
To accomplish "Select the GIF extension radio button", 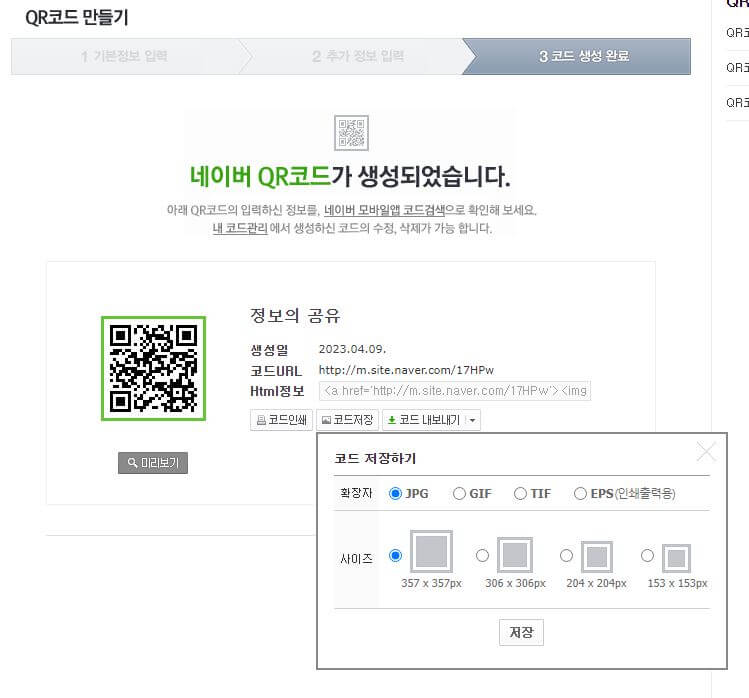I will point(459,494).
